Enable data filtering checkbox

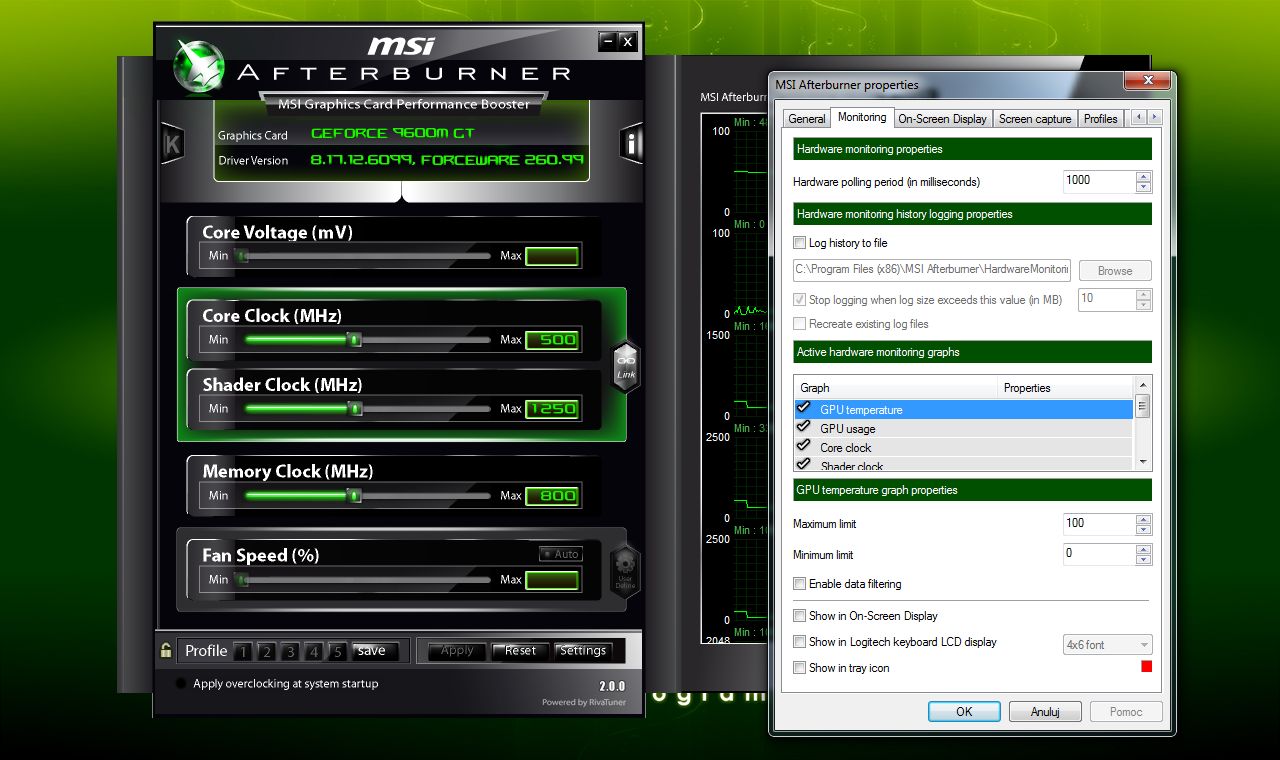tap(800, 584)
